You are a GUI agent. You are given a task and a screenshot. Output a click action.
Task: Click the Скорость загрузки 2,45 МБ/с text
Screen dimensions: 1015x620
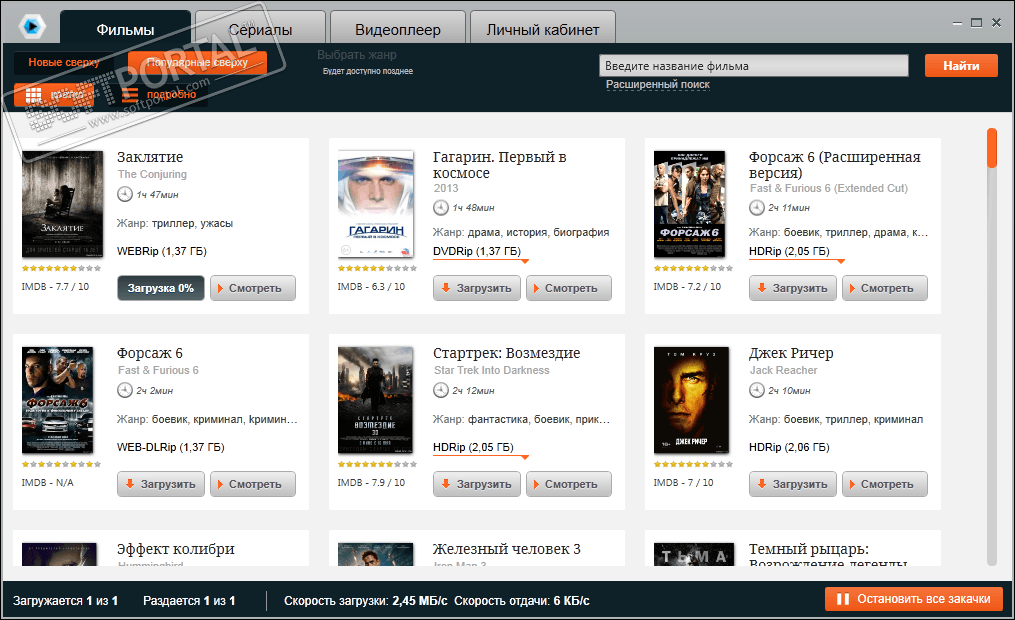366,601
